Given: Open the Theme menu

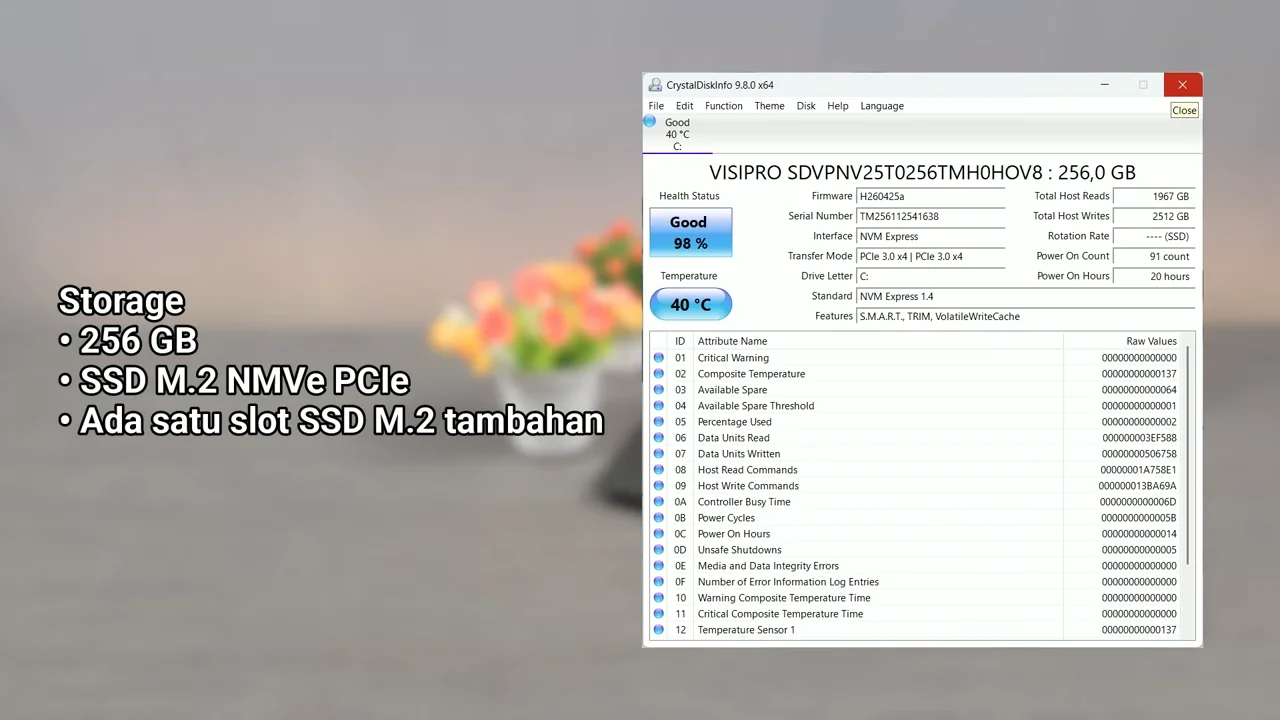Looking at the screenshot, I should 769,106.
